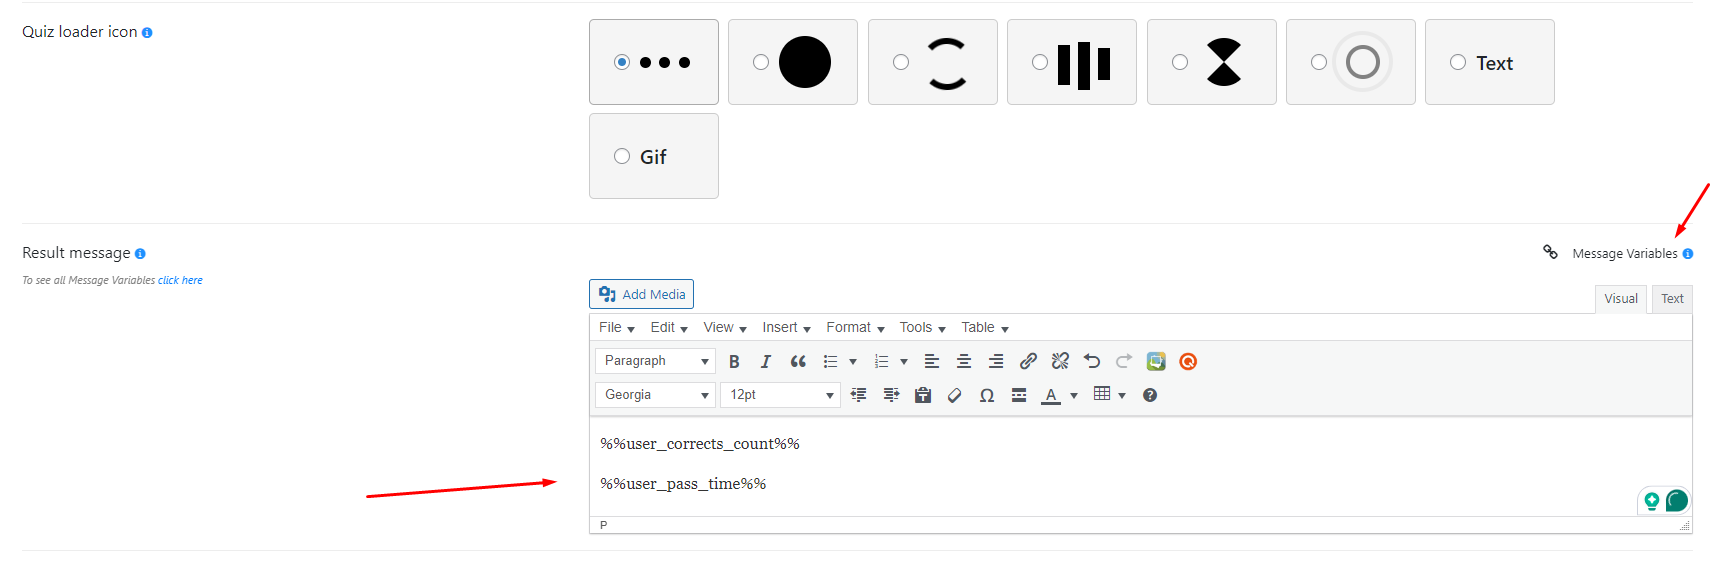Switch to the Text editor tab
The width and height of the screenshot is (1718, 563).
click(x=1672, y=299)
